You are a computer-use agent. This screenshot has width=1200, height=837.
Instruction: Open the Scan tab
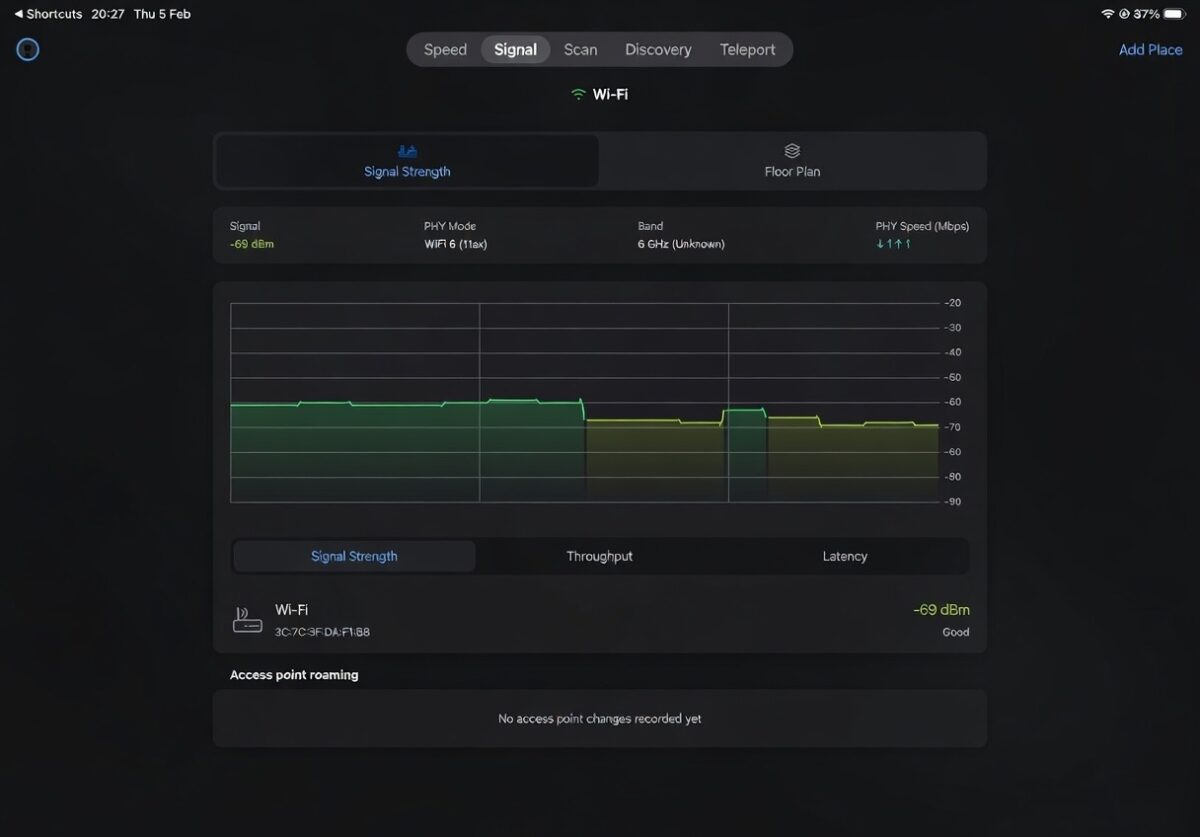pyautogui.click(x=580, y=50)
